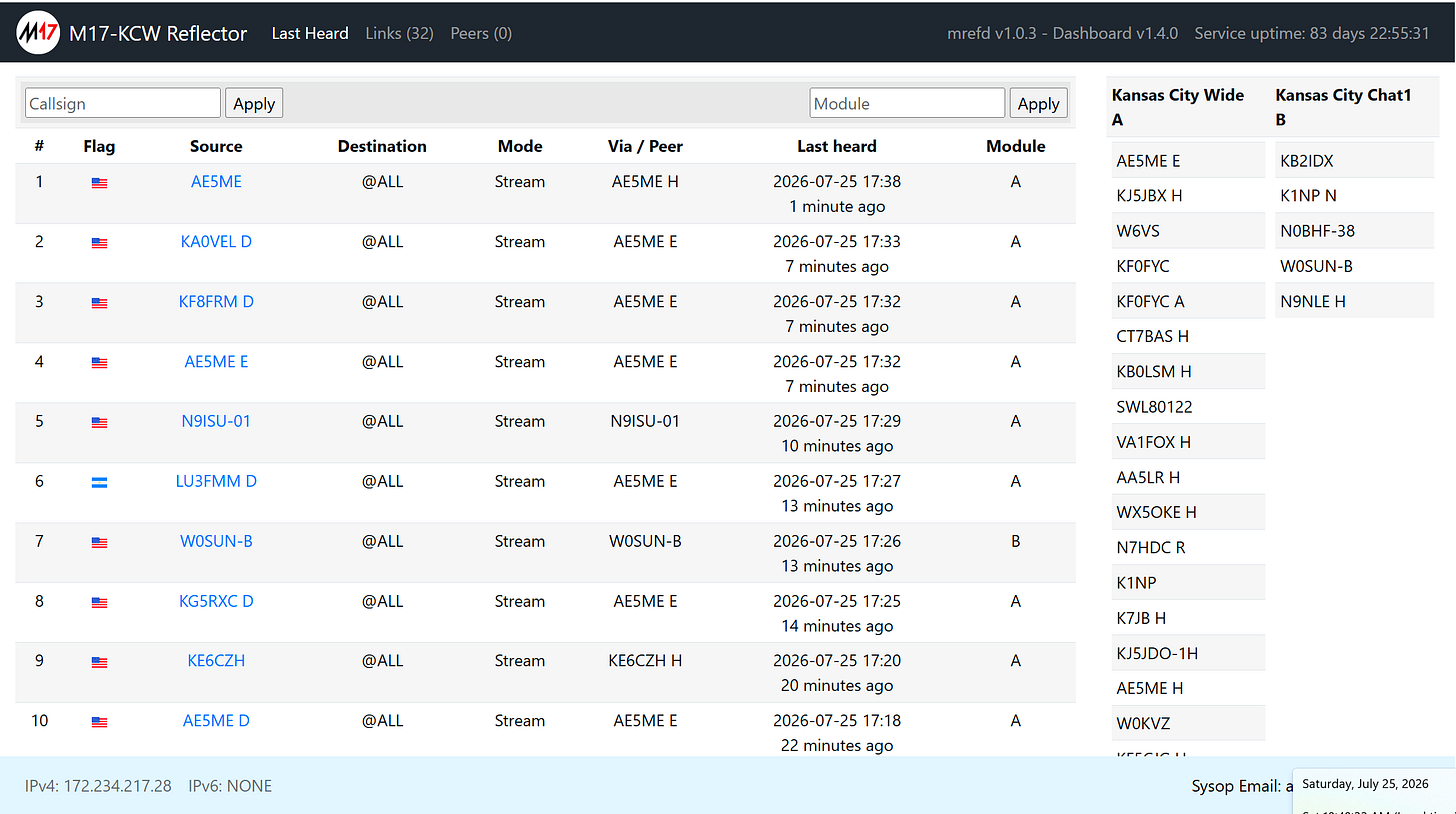The image size is (1456, 814).
Task: Select W6VS in module A list
Action: click(x=1188, y=231)
